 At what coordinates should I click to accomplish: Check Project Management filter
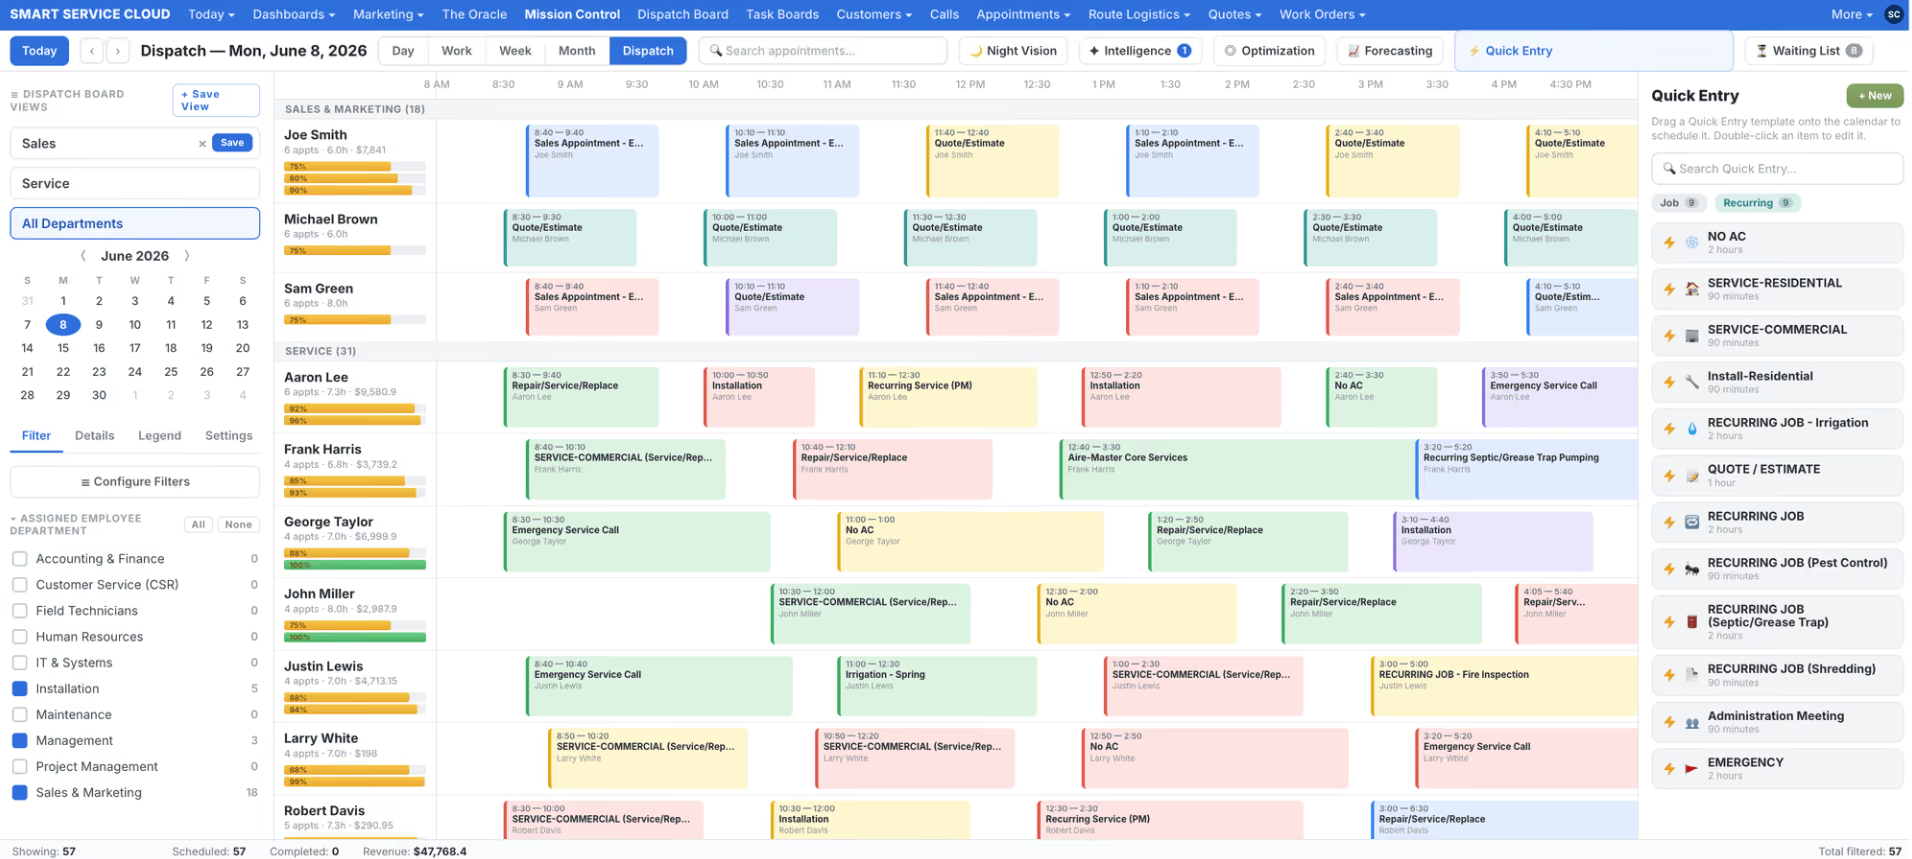point(19,767)
